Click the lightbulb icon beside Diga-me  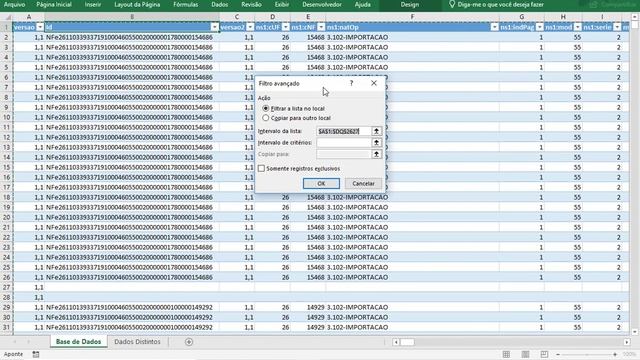(452, 4)
